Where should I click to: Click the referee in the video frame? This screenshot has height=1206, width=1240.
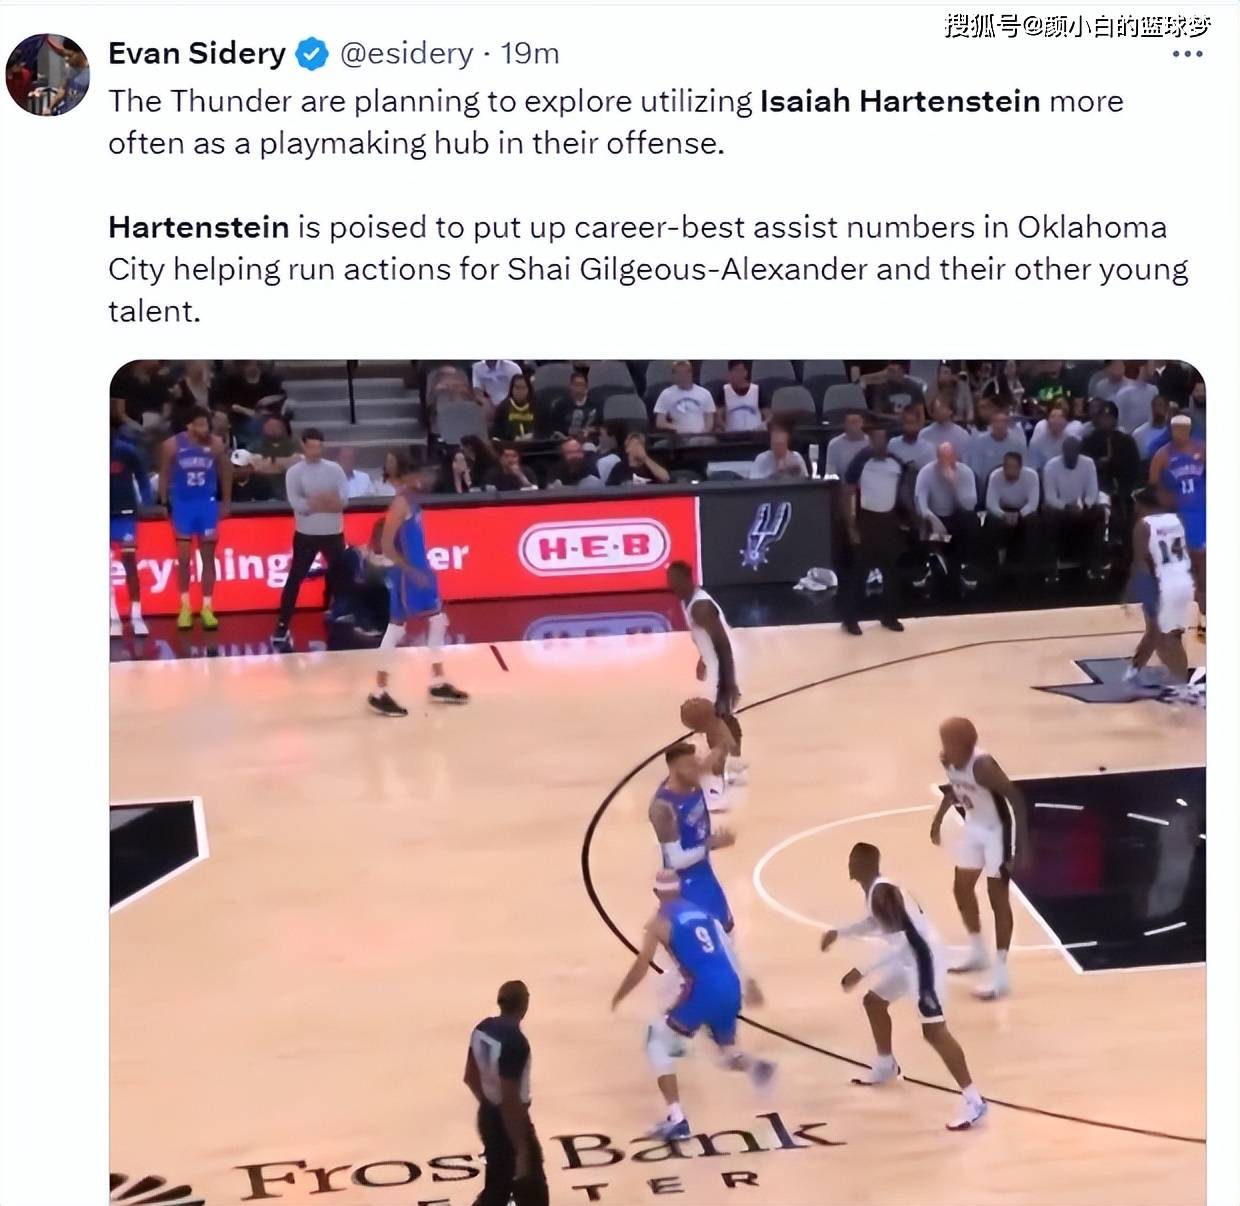tap(504, 1090)
